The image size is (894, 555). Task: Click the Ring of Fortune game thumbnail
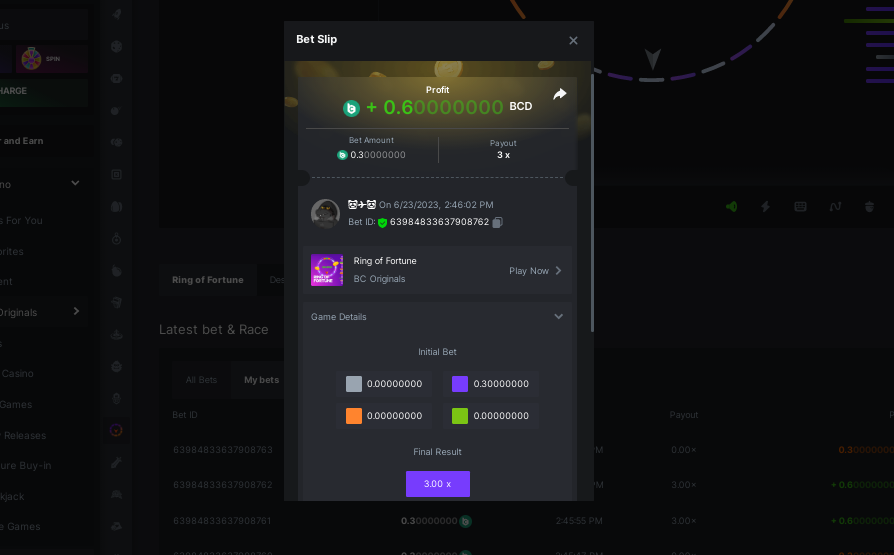pos(327,270)
